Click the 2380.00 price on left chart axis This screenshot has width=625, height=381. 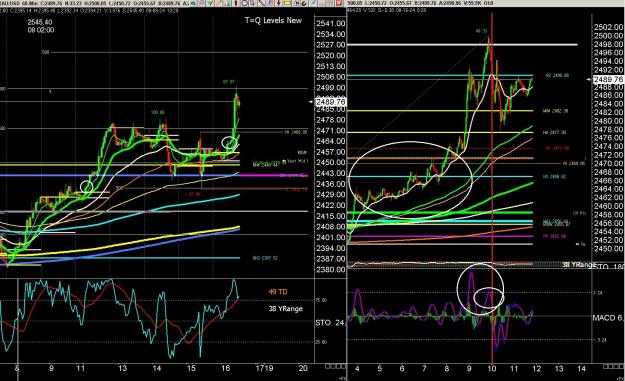click(330, 269)
